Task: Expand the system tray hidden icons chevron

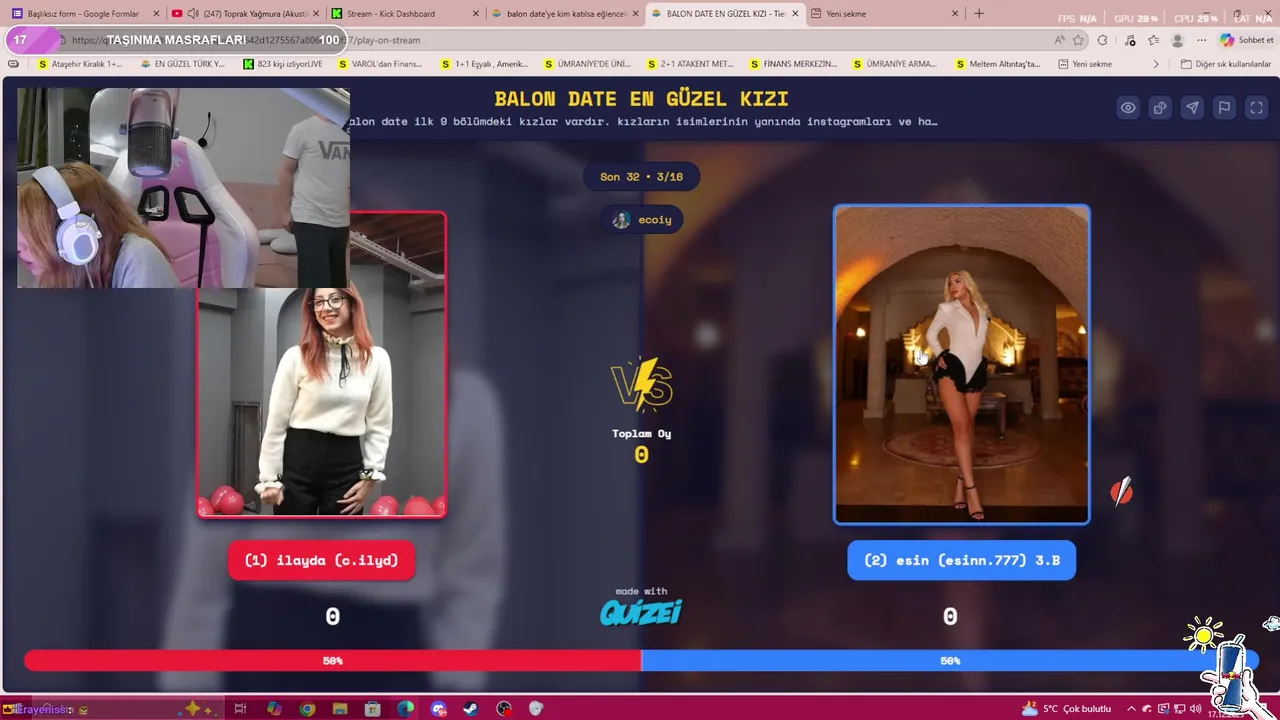Action: [1133, 709]
